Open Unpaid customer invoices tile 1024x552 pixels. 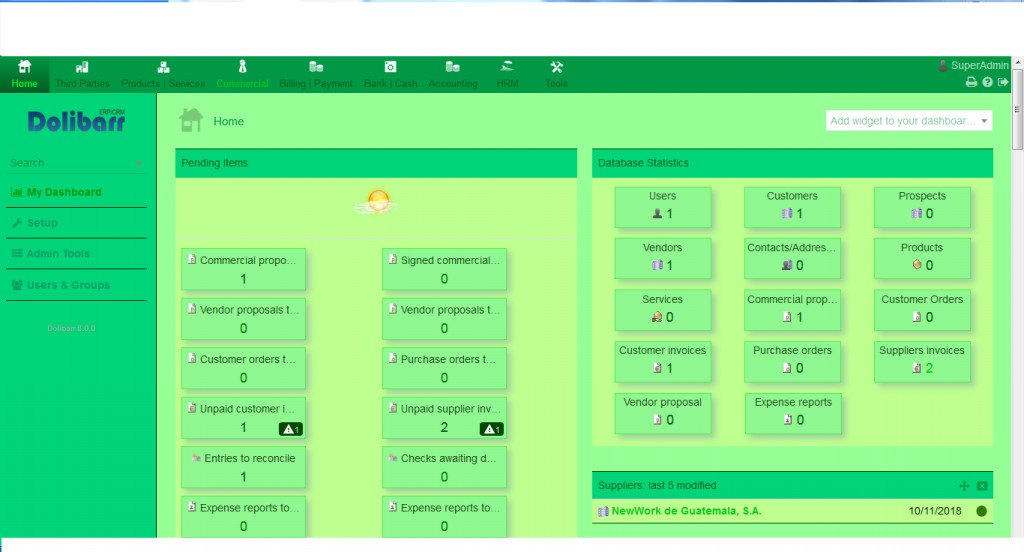pos(243,418)
